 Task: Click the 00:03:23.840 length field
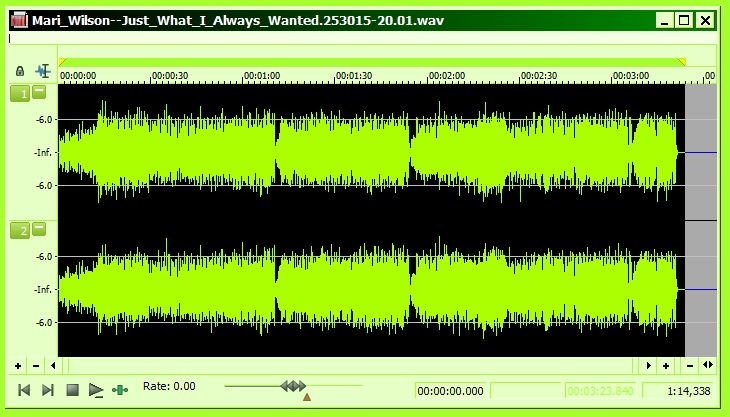tap(600, 391)
